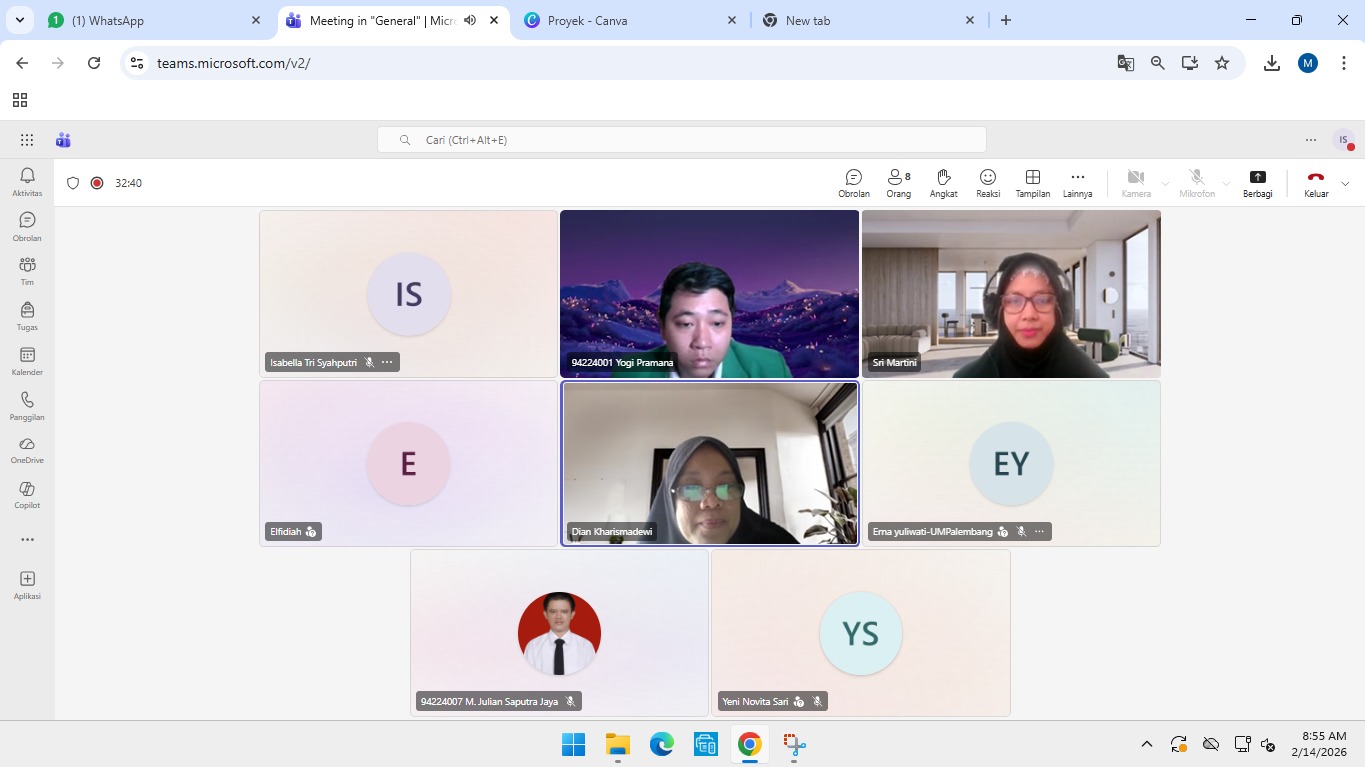This screenshot has height=767, width=1365.
Task: Expand the Kamera options dropdown arrow
Action: coord(1165,184)
